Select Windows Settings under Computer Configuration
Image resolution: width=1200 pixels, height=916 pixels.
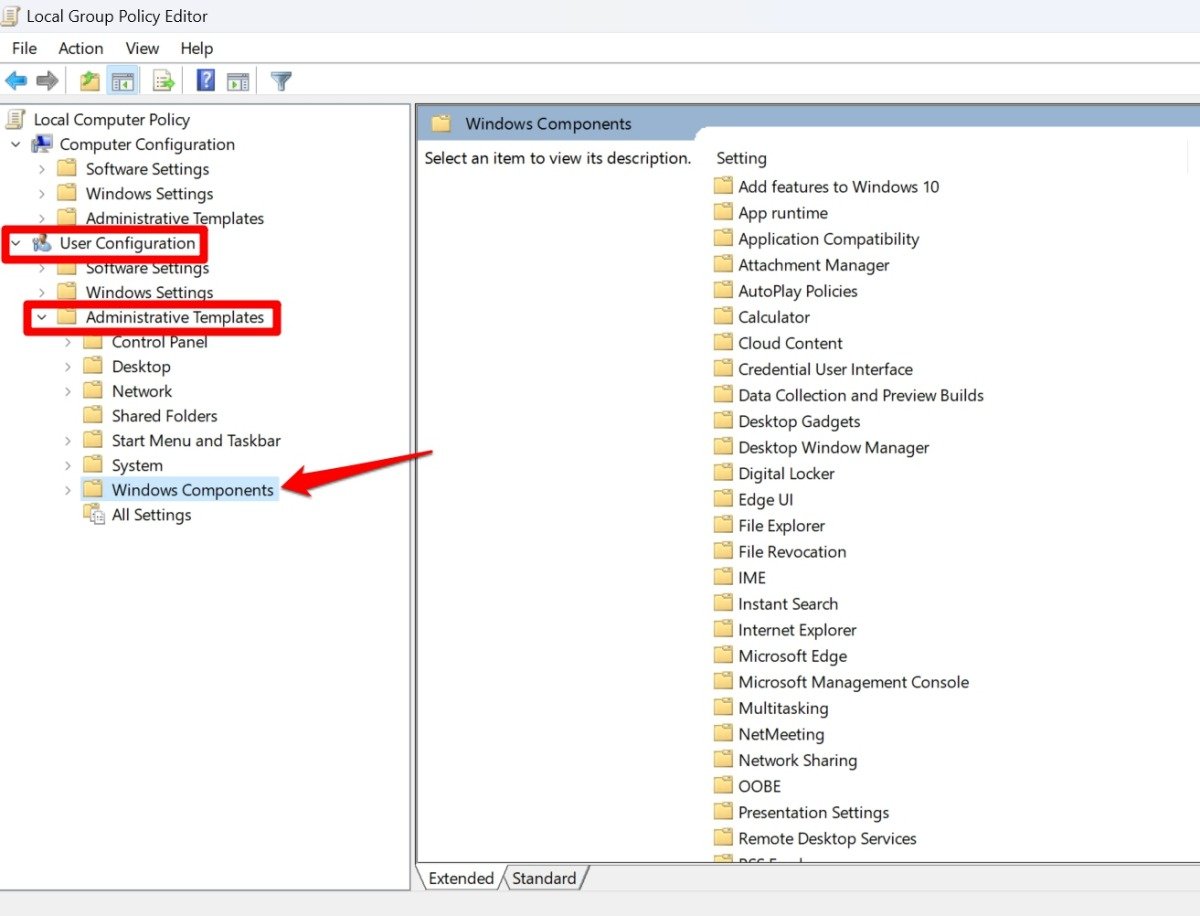click(x=149, y=194)
